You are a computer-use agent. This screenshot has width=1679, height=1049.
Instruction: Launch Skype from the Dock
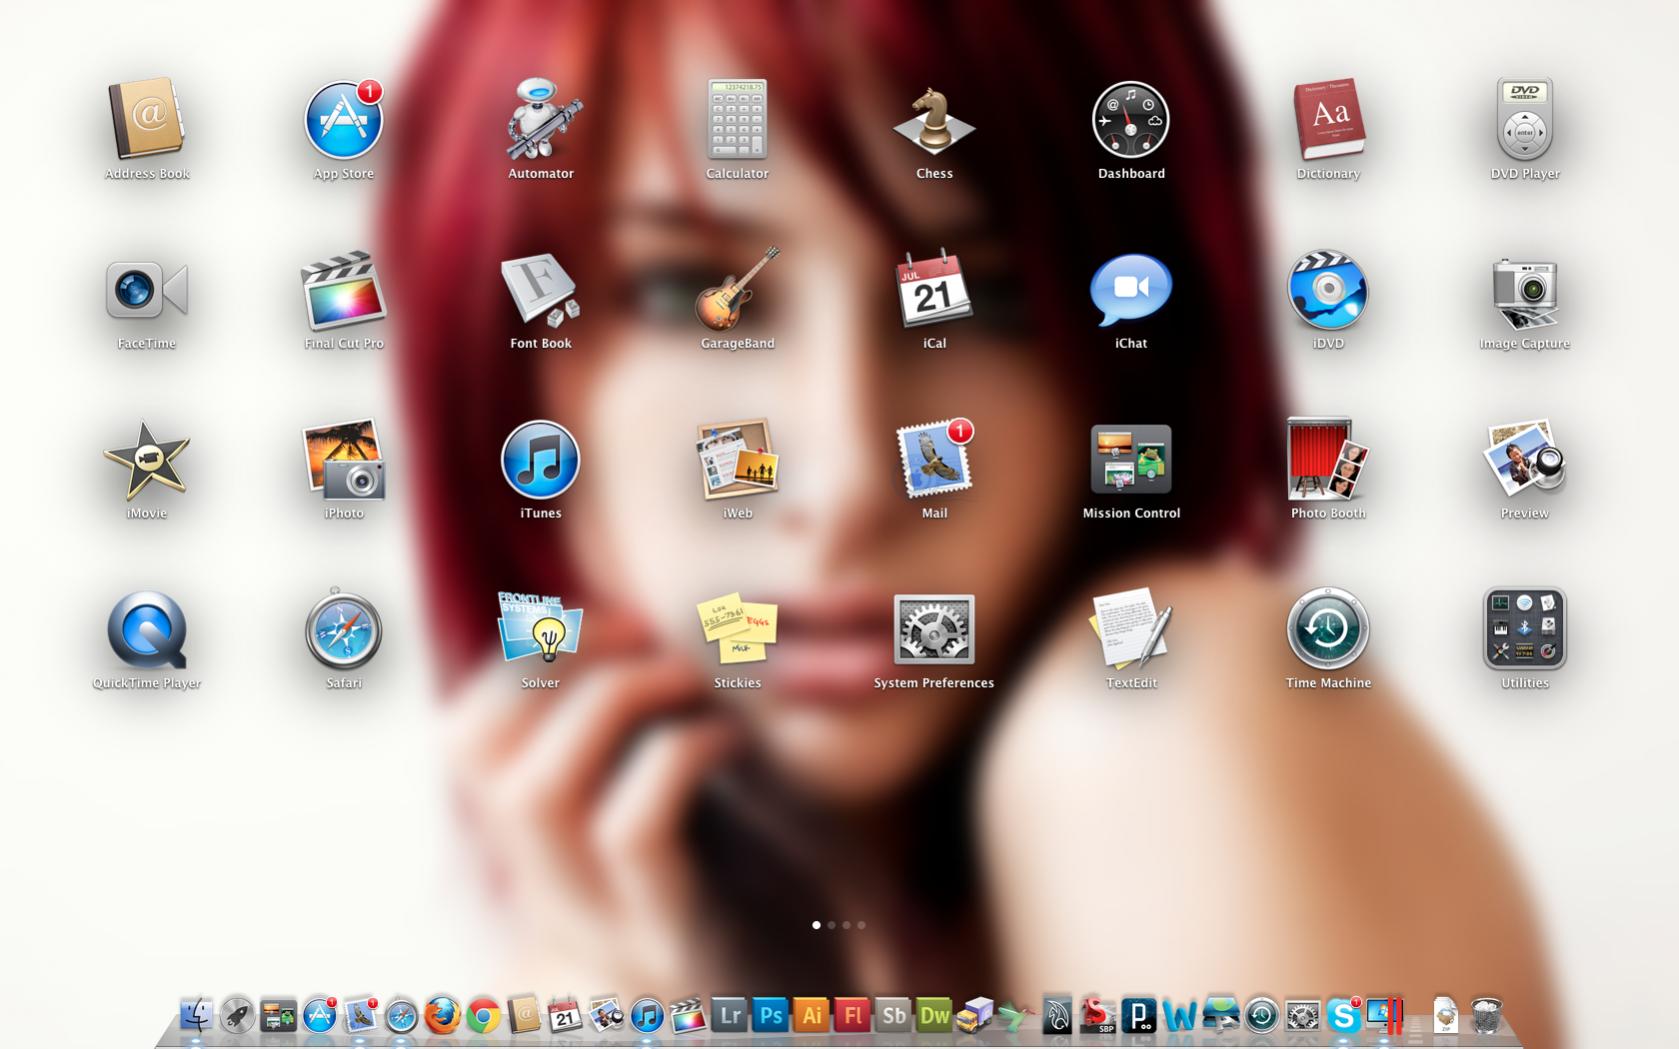tap(1344, 1015)
